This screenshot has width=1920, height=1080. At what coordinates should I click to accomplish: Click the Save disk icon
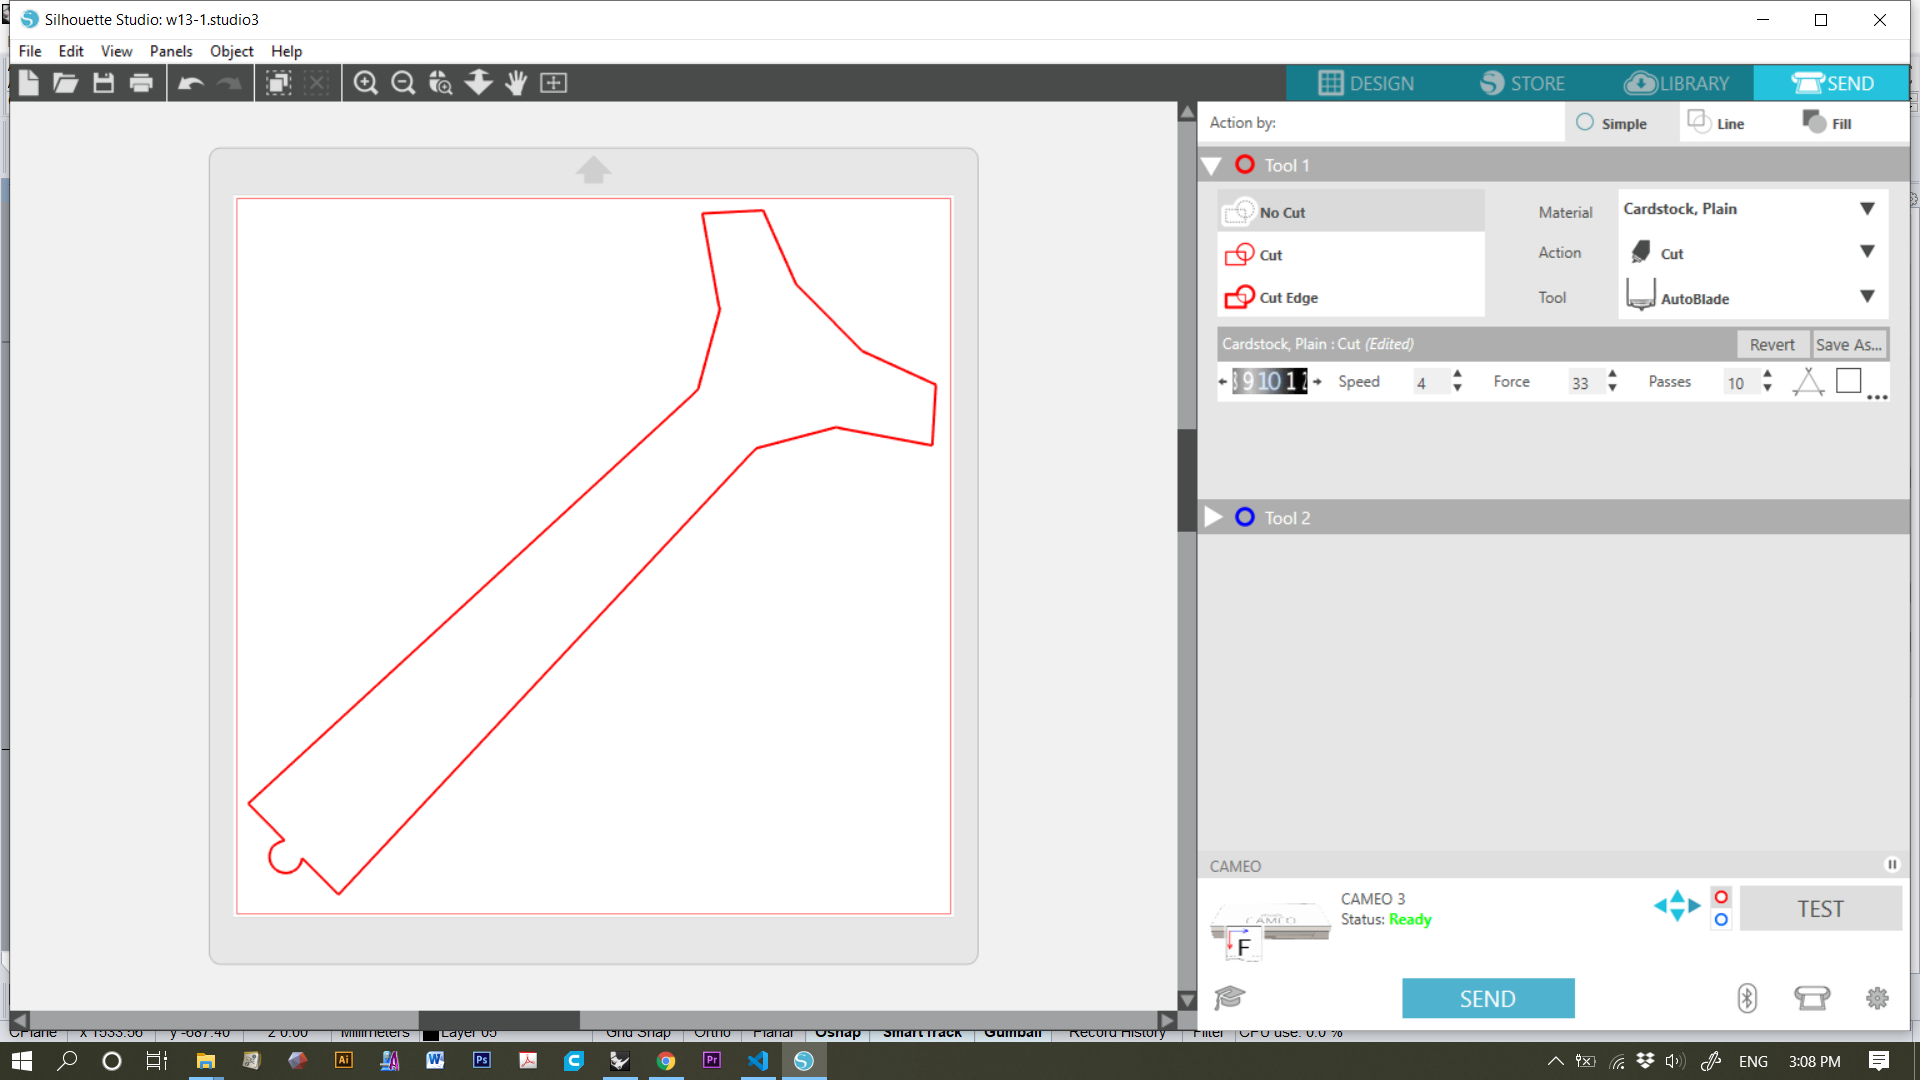click(103, 83)
